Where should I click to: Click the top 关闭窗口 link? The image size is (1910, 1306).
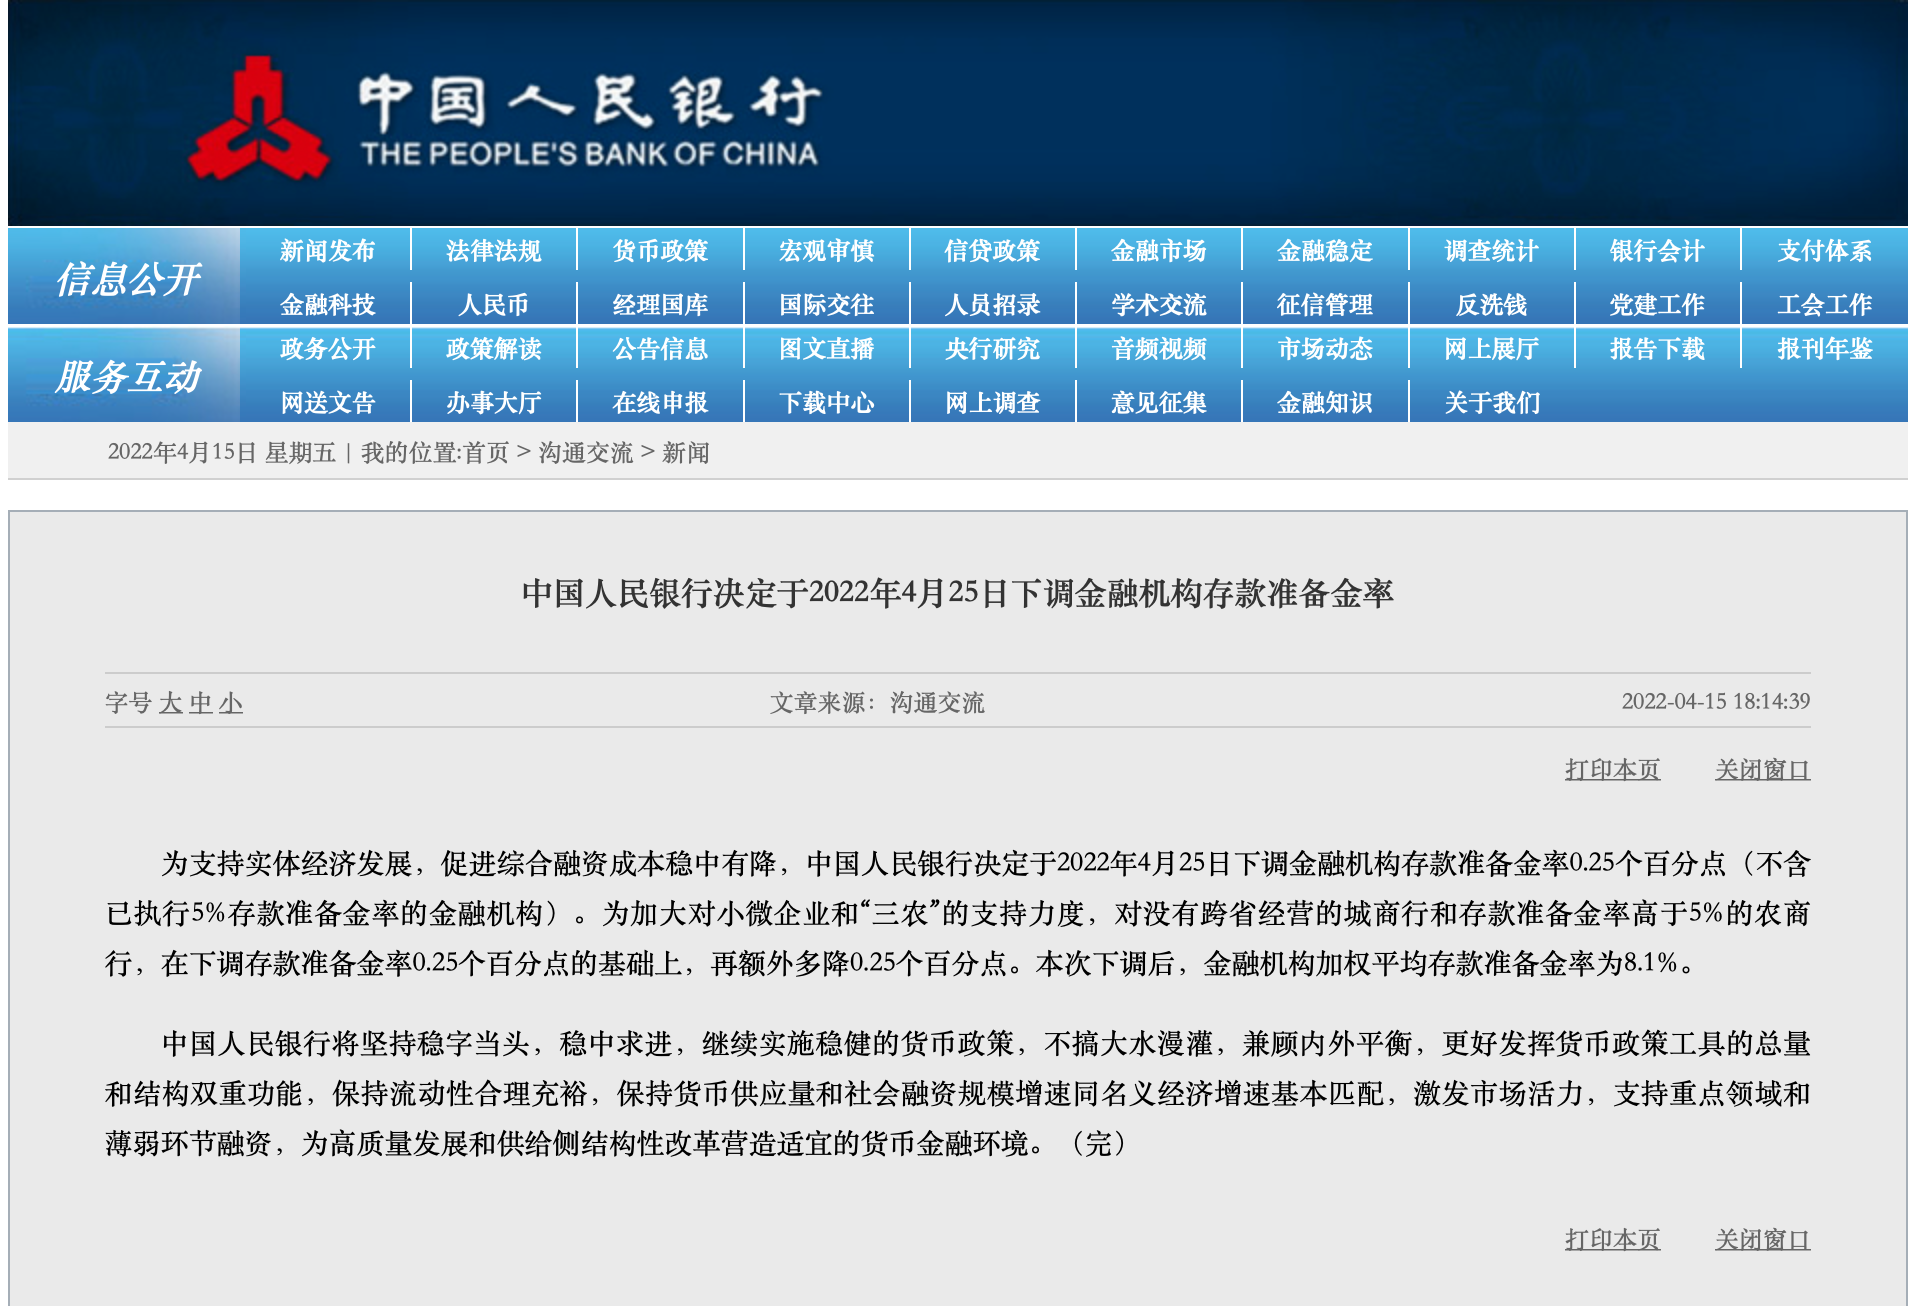coord(1762,770)
